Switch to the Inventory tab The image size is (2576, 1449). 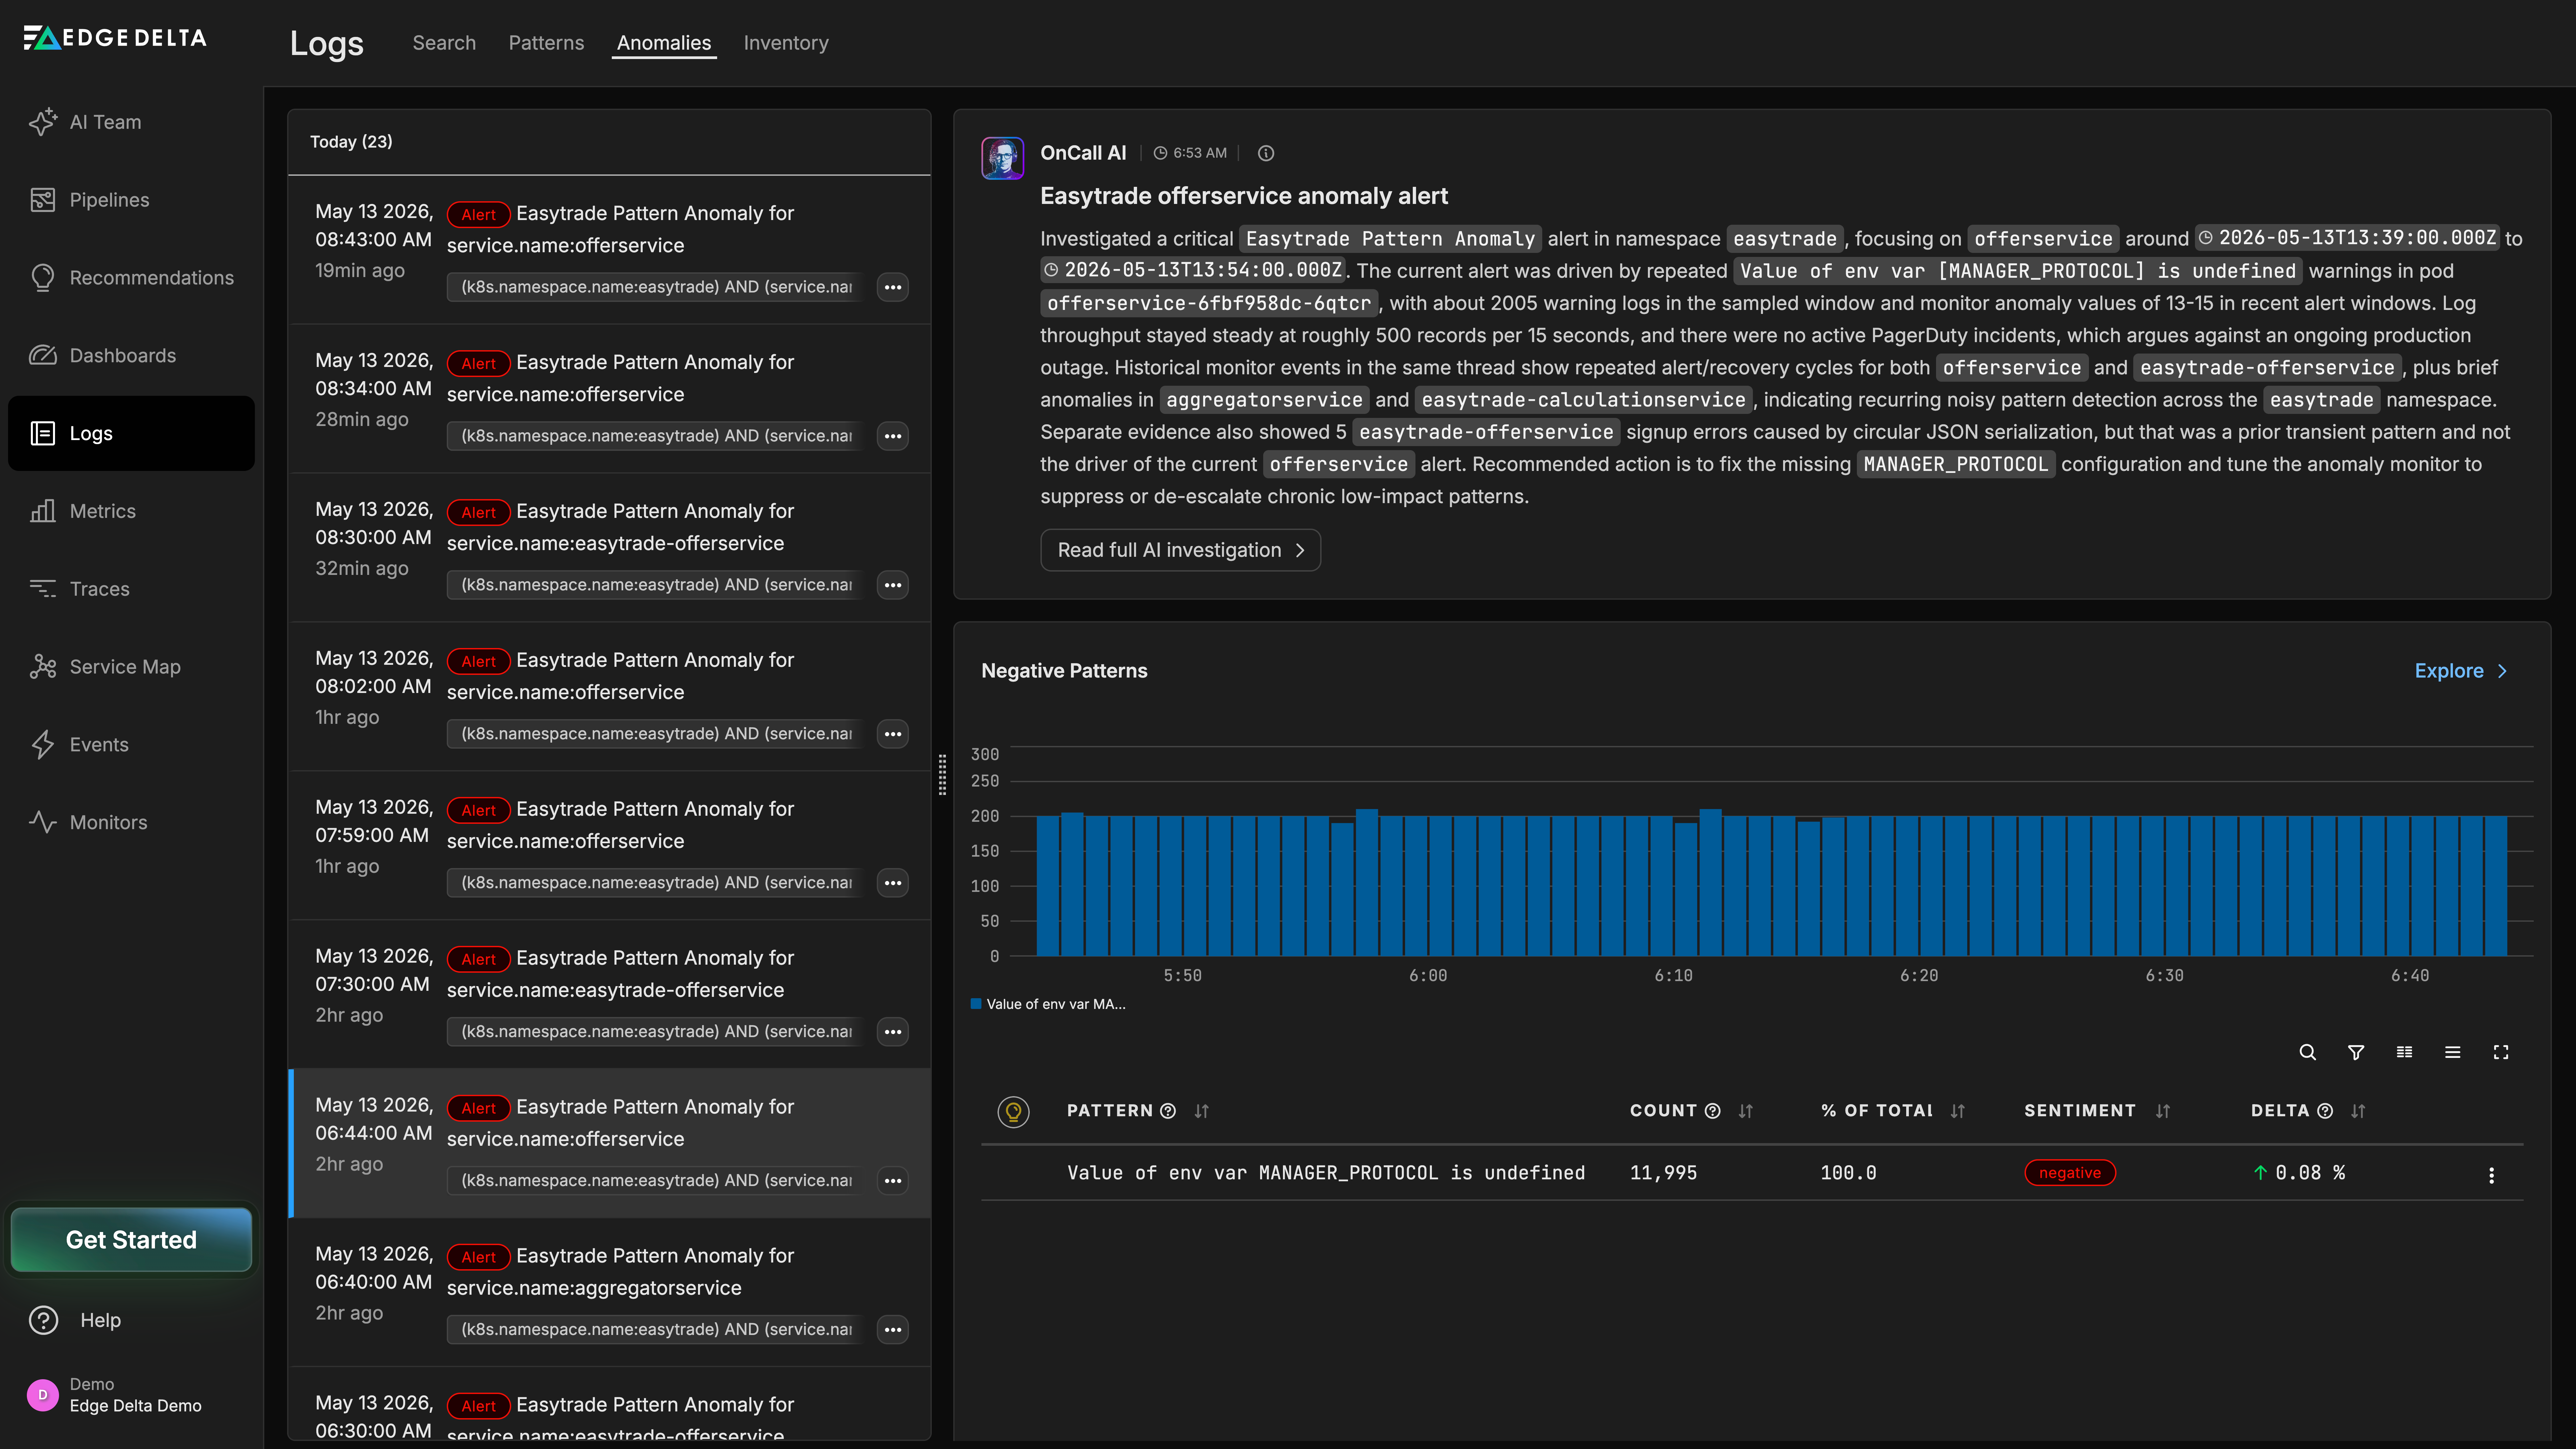[x=786, y=43]
